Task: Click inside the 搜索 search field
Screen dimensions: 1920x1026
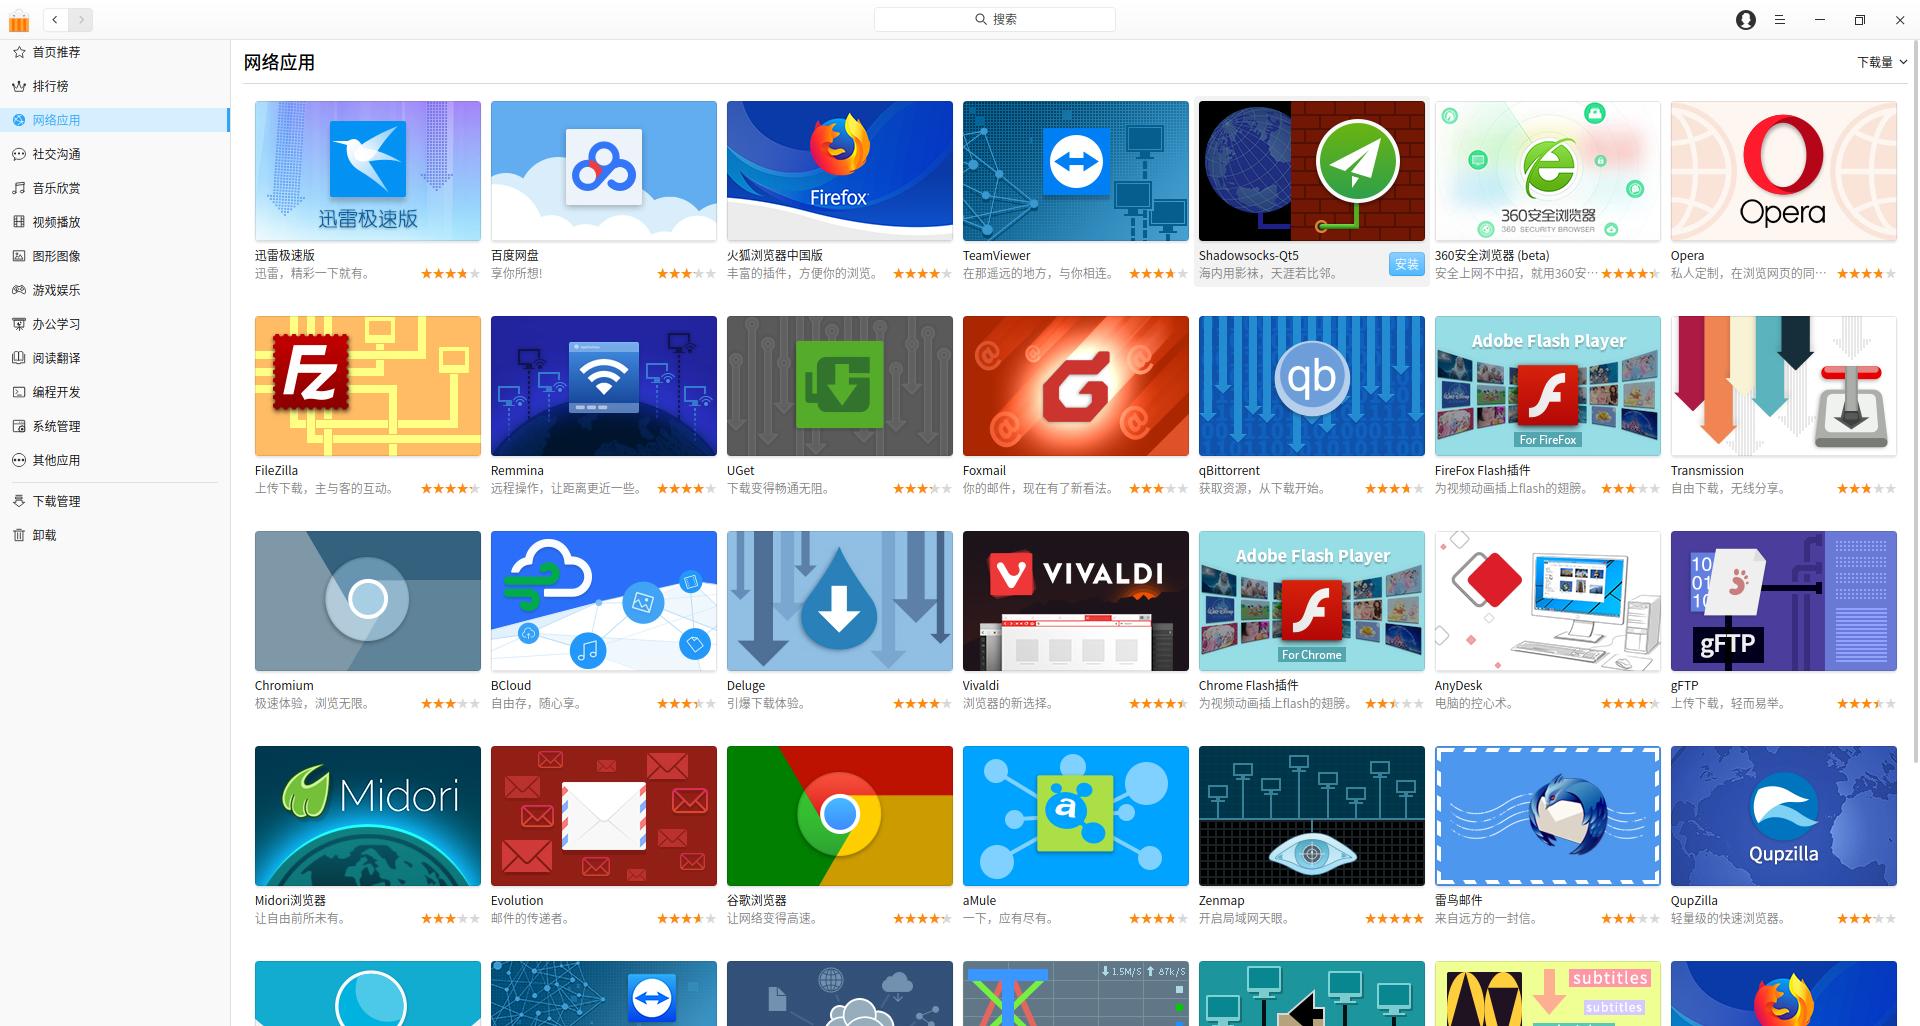Action: [994, 19]
